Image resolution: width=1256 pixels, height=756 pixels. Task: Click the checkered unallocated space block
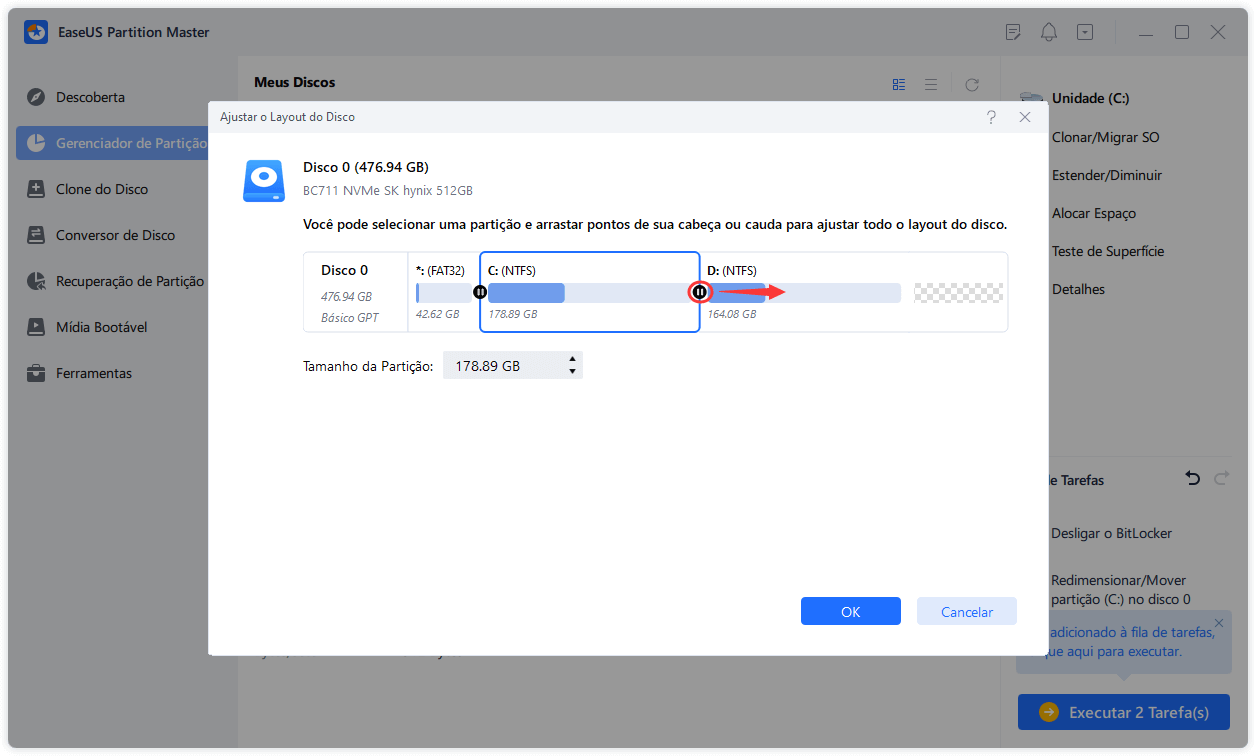[x=958, y=293]
